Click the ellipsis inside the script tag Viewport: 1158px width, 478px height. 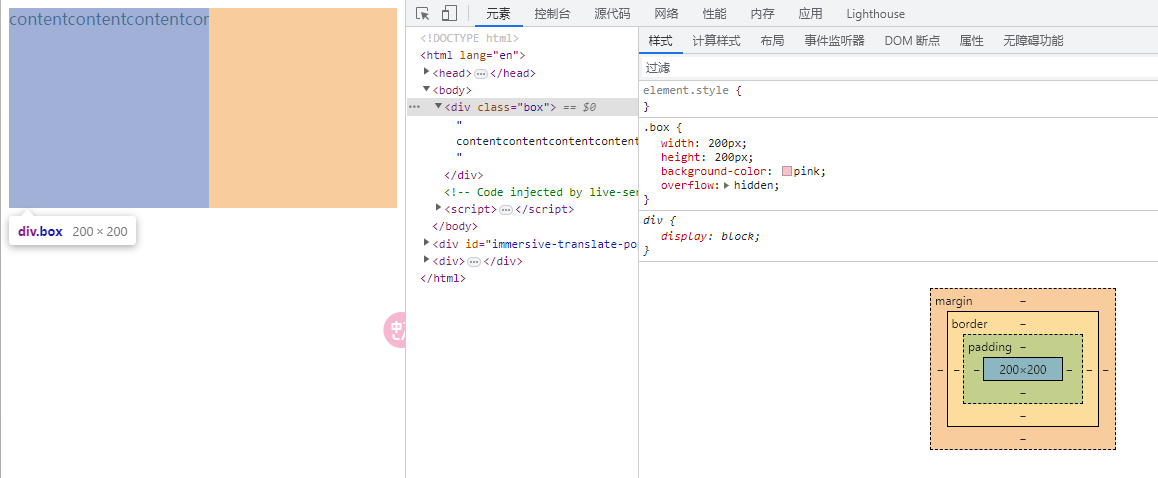coord(506,209)
